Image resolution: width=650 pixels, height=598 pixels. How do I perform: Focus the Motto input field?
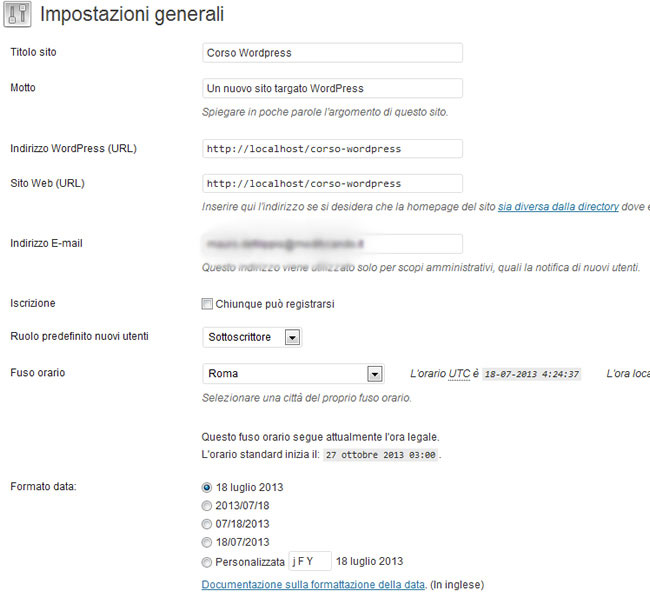coord(332,89)
